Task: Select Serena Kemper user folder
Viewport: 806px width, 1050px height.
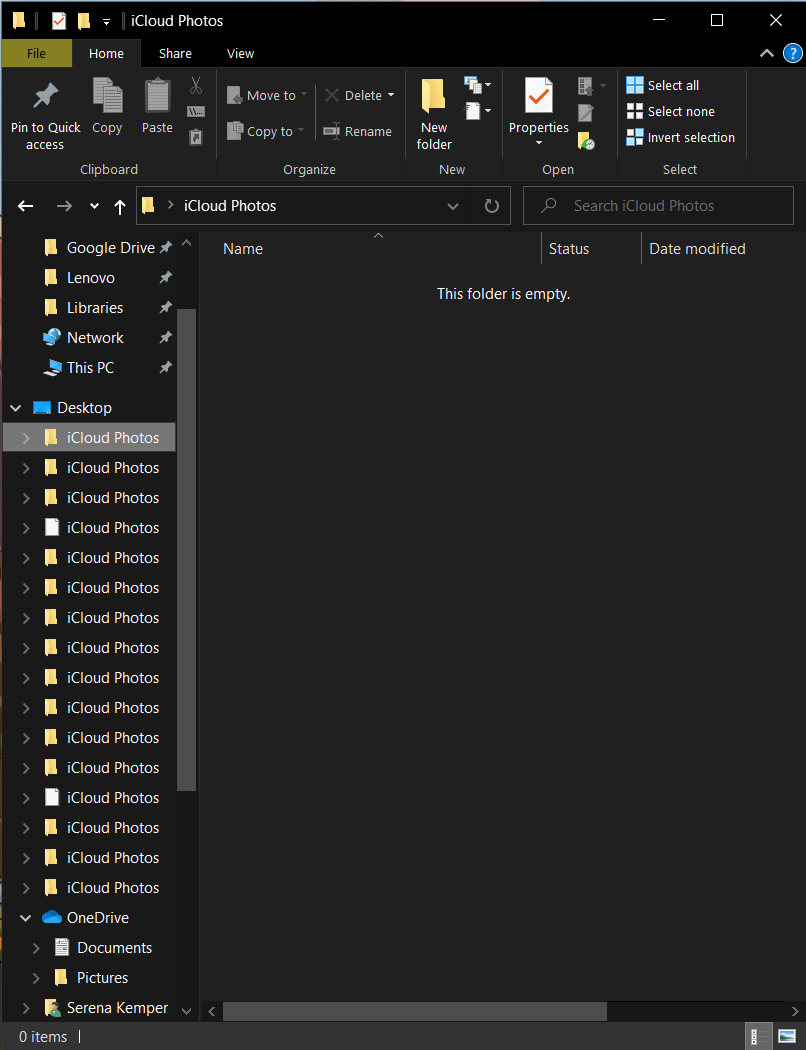Action: point(117,1008)
